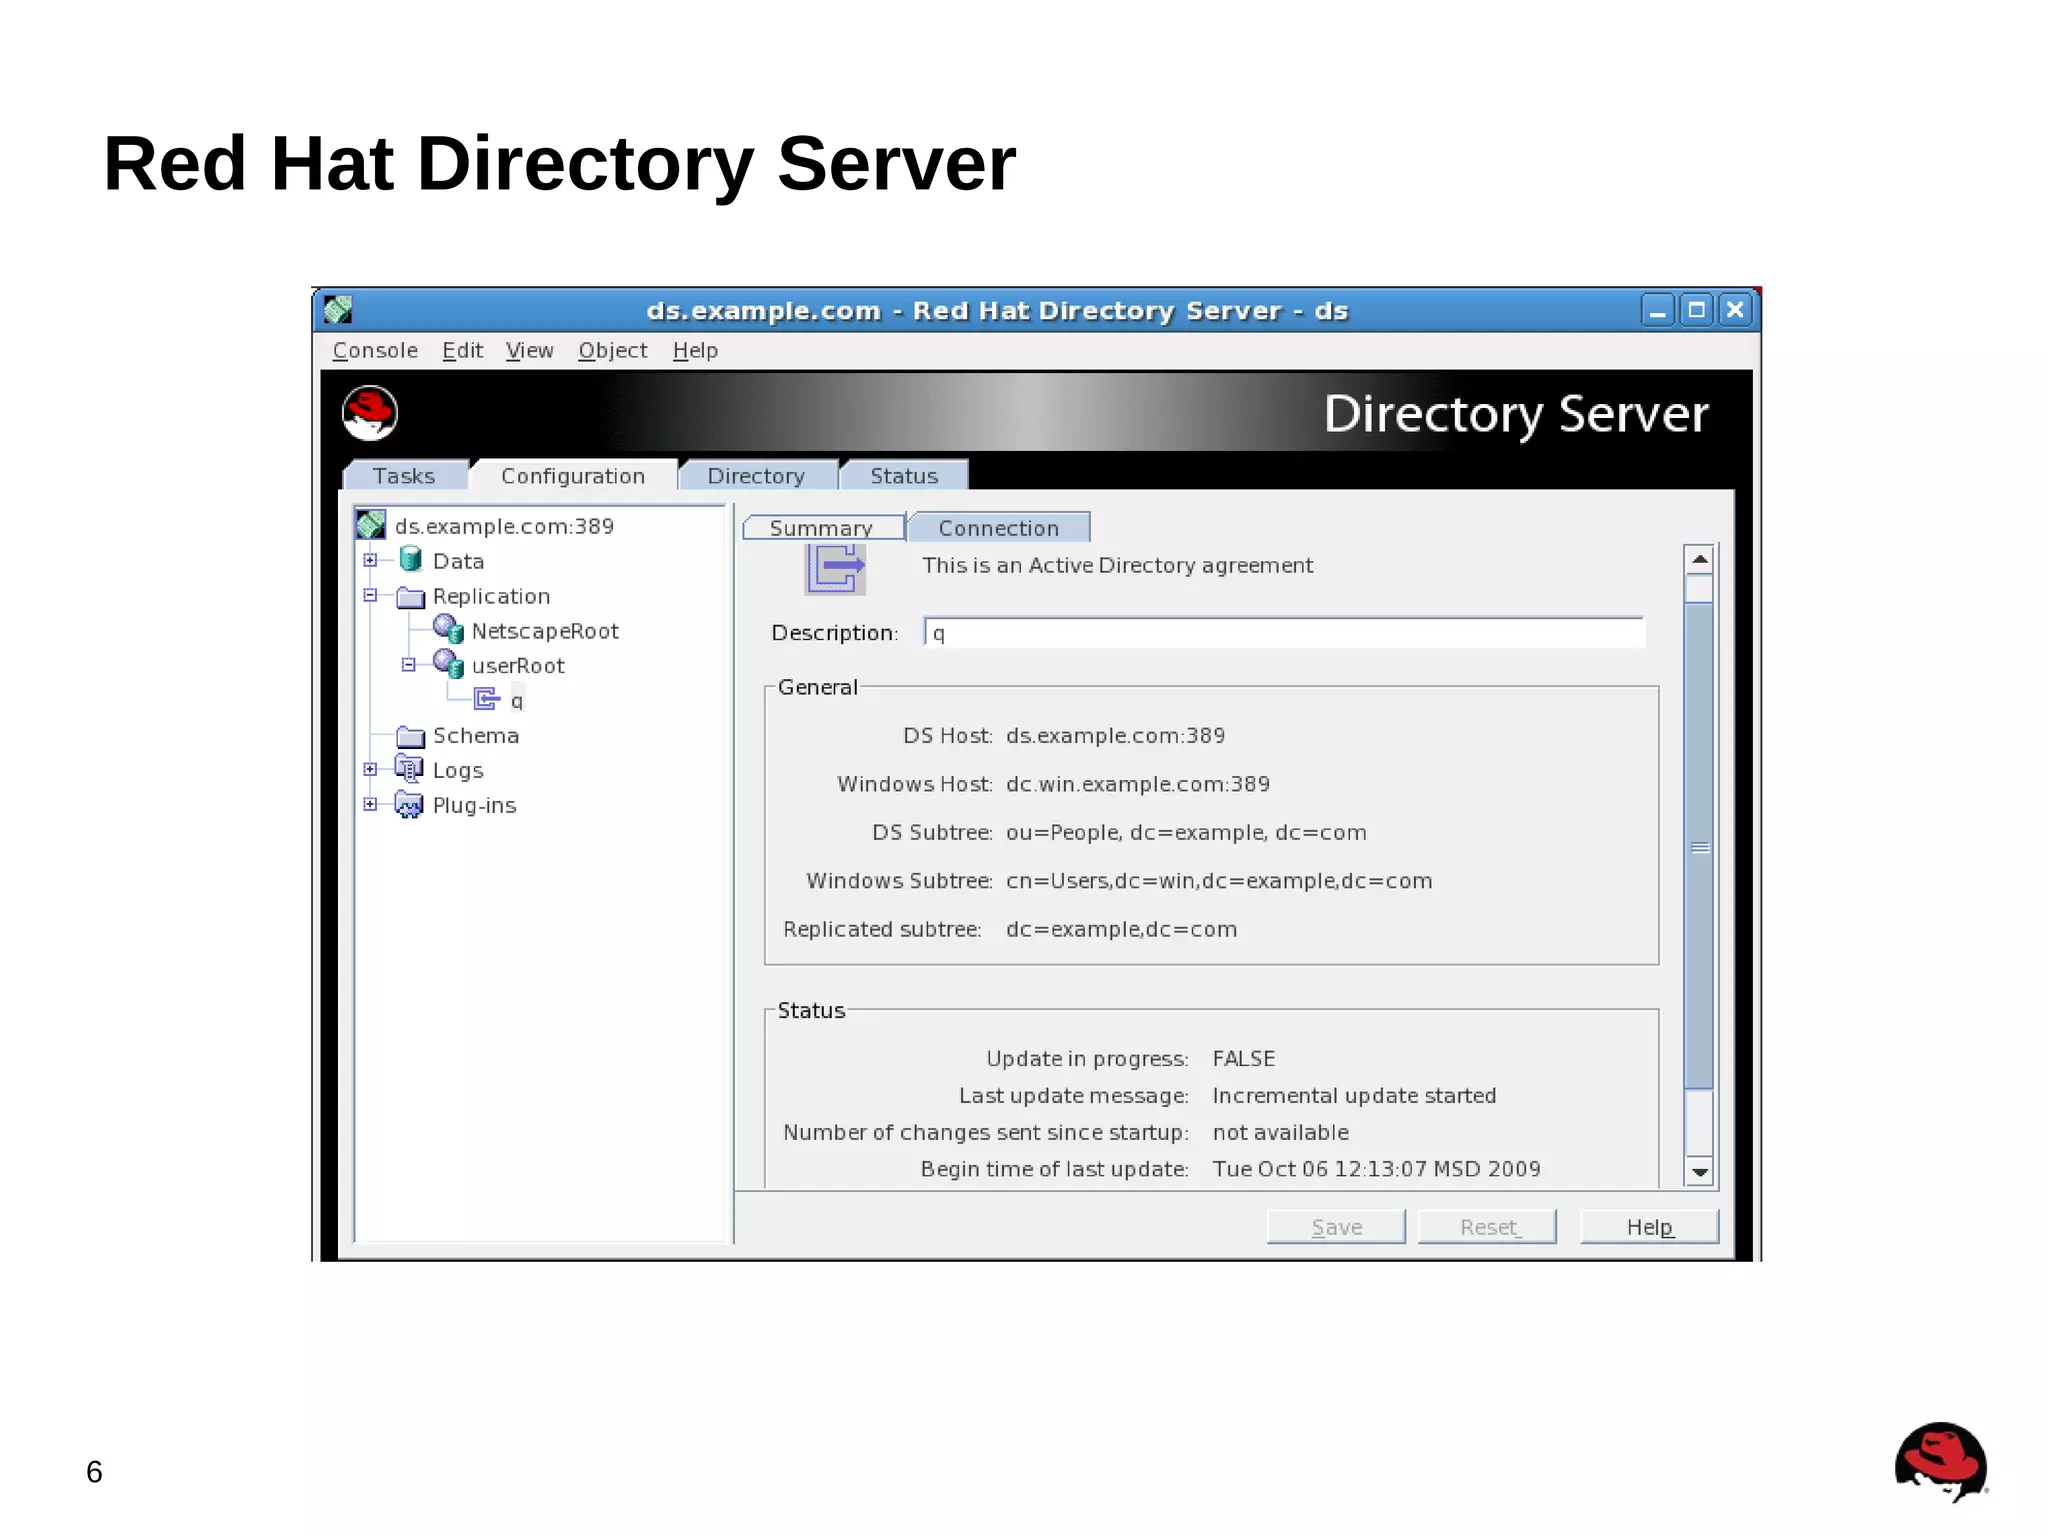Select the userRoot tree label
This screenshot has width=2048, height=1535.
coord(518,666)
